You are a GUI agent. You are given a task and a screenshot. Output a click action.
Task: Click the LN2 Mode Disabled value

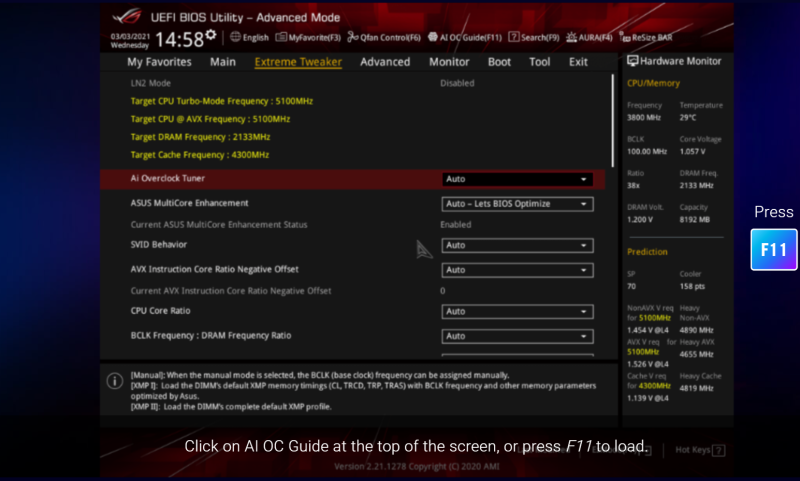(457, 83)
